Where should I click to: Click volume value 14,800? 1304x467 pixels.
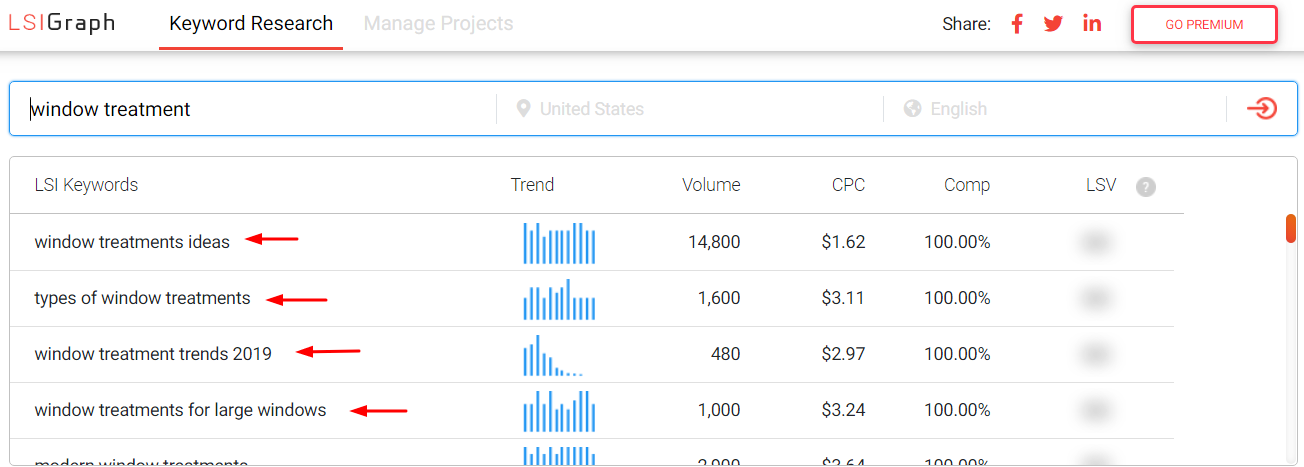(x=714, y=242)
